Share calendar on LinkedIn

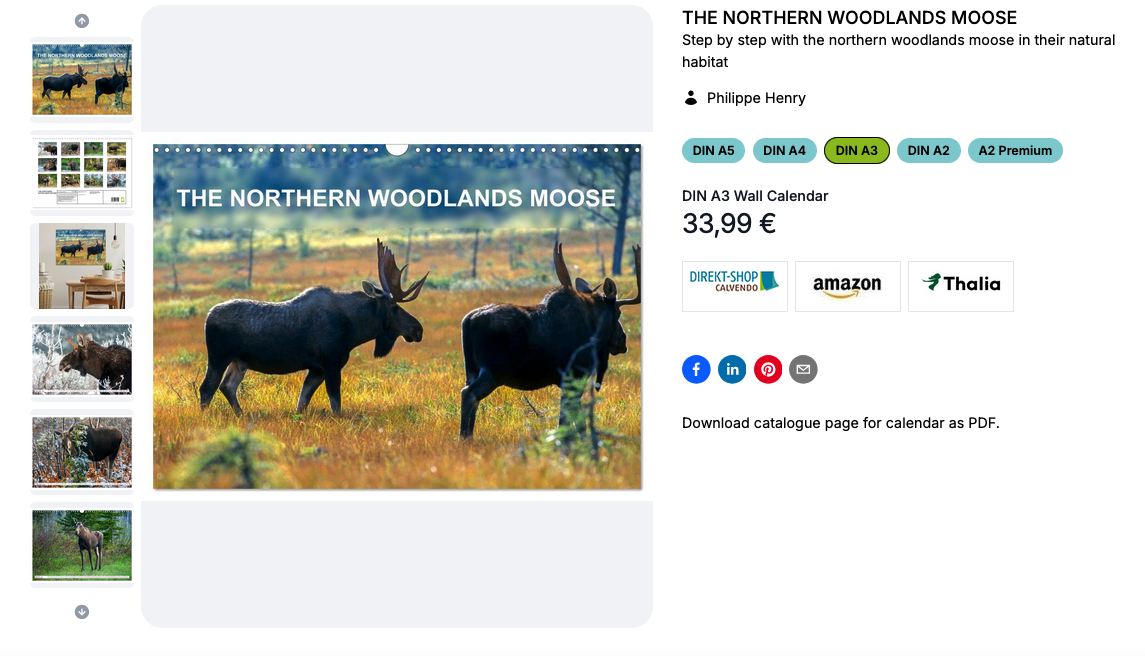coord(732,370)
